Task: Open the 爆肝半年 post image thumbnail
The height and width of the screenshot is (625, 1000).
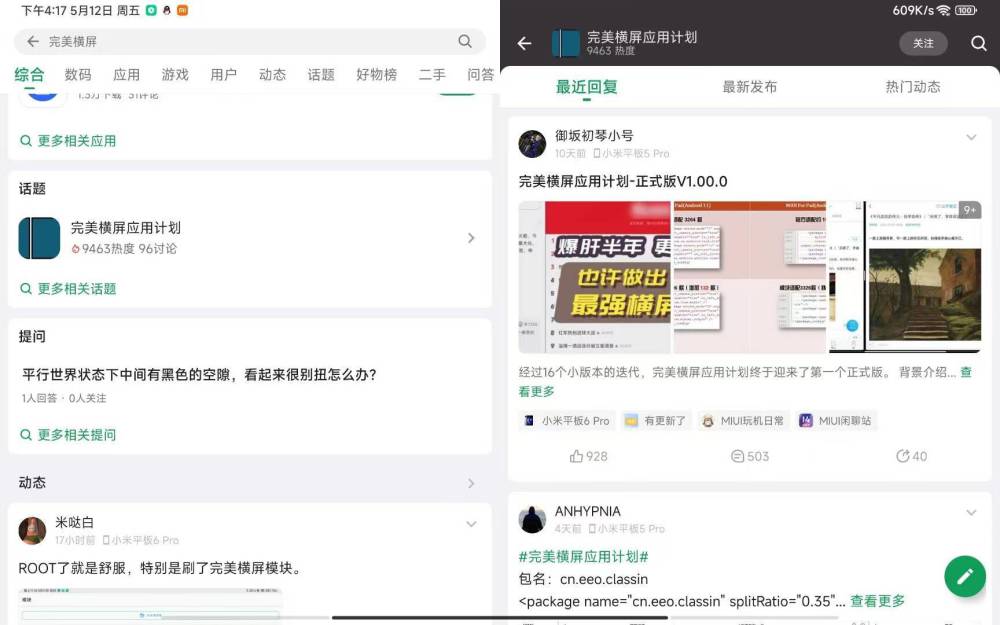Action: tap(595, 277)
